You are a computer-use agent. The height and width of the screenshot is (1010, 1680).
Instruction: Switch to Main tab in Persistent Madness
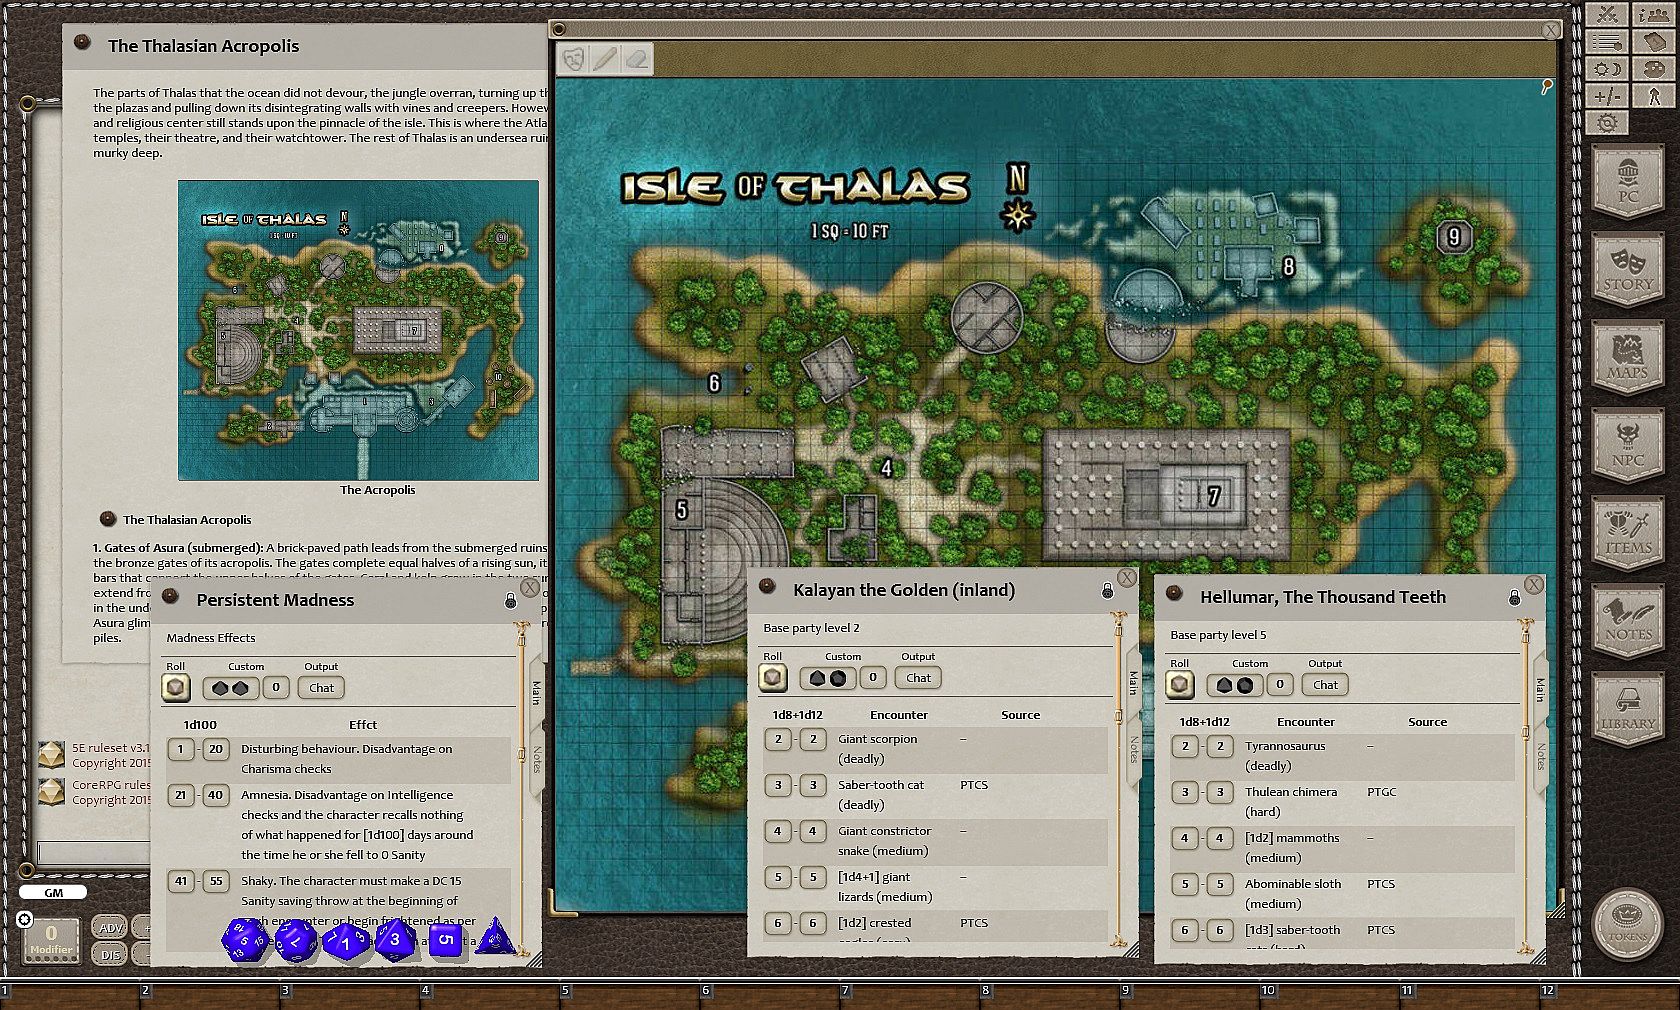coord(535,692)
